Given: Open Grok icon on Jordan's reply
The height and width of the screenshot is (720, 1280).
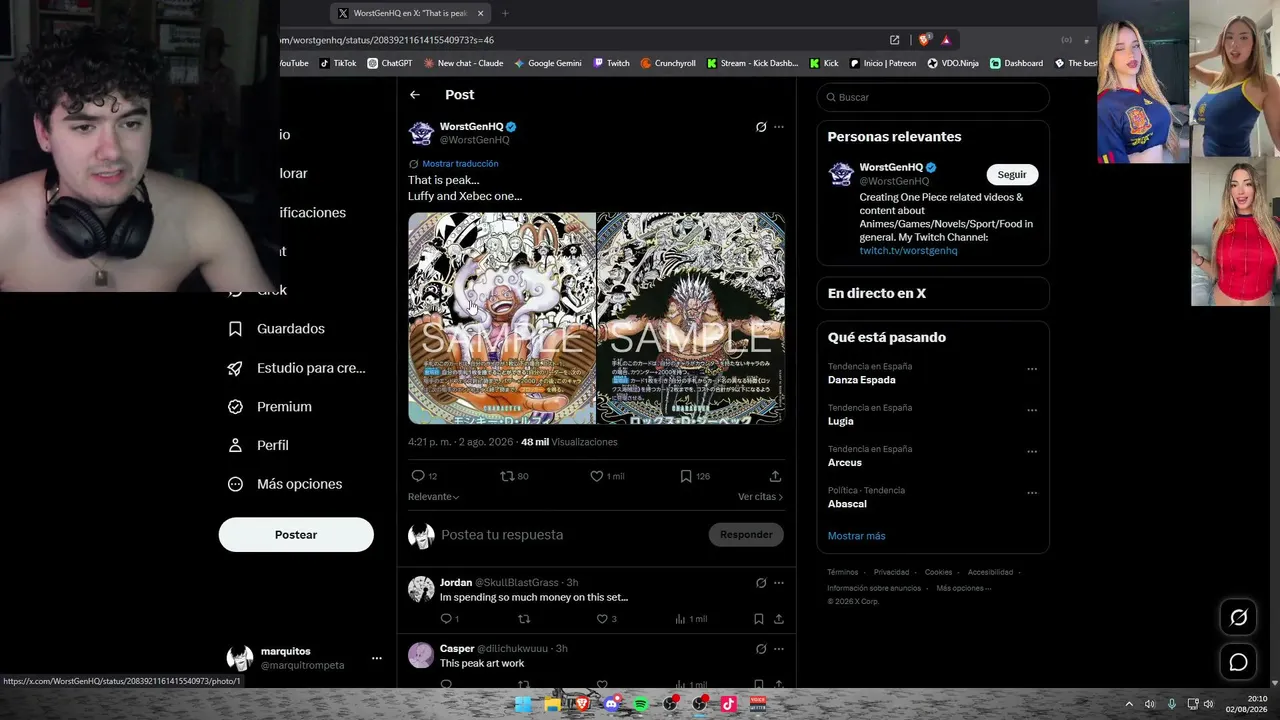Looking at the screenshot, I should [761, 583].
